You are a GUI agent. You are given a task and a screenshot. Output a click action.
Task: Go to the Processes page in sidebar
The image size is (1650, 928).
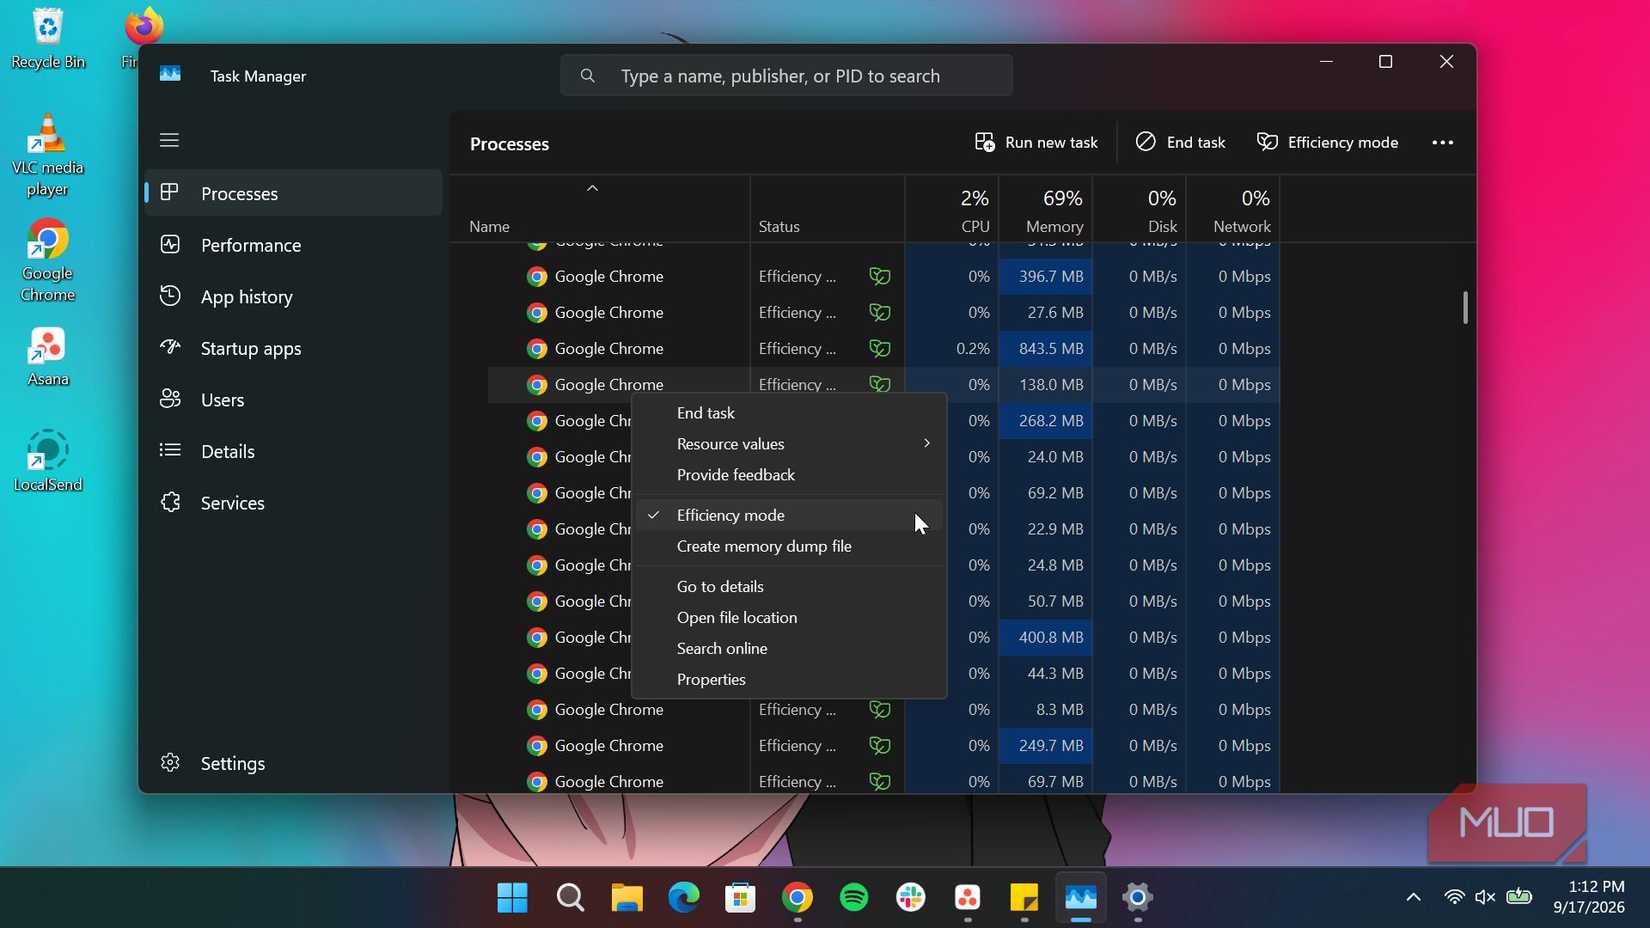tap(293, 193)
